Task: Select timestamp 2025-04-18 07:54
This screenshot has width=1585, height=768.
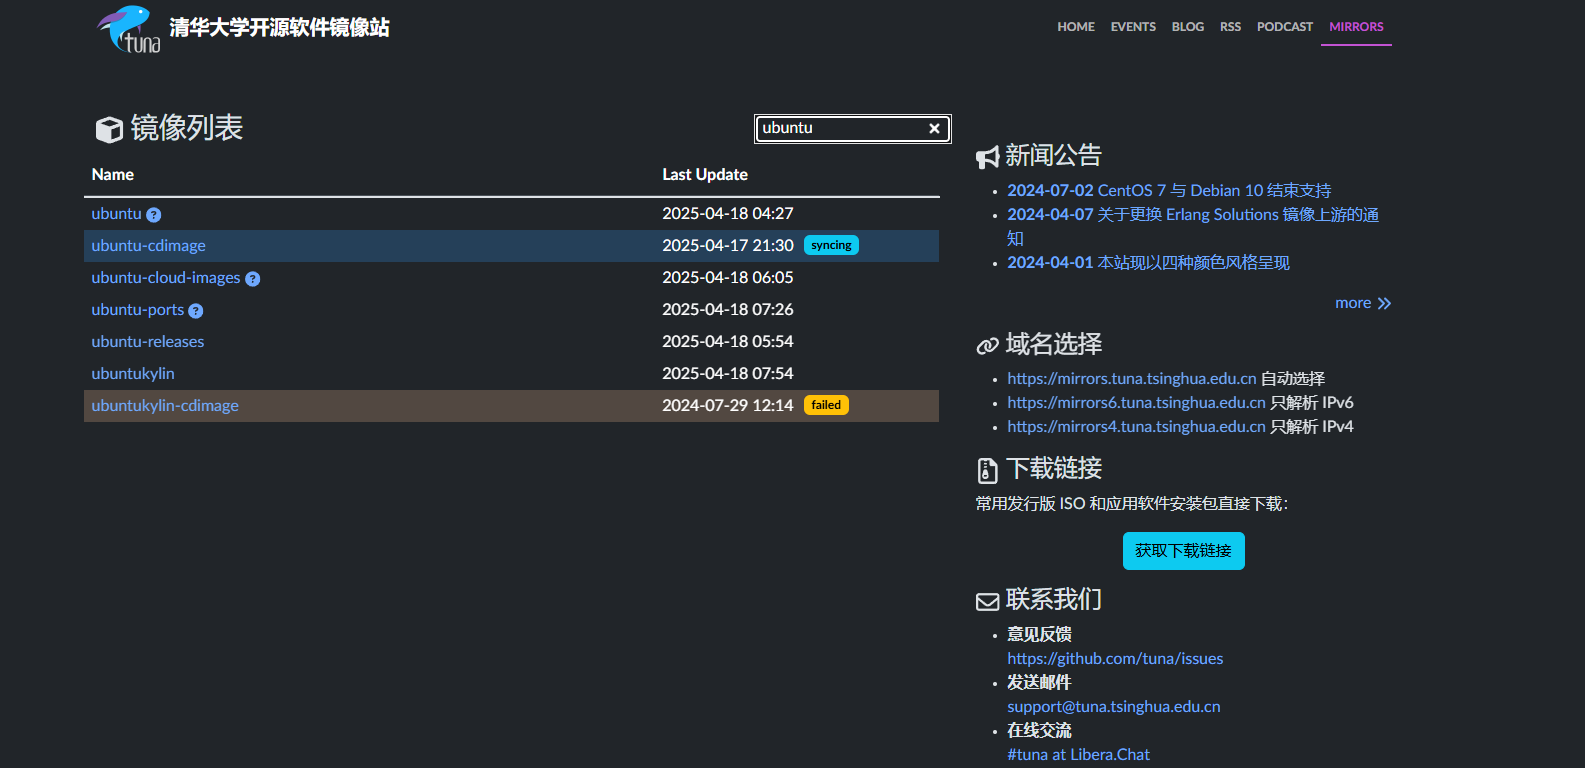Action: point(727,374)
